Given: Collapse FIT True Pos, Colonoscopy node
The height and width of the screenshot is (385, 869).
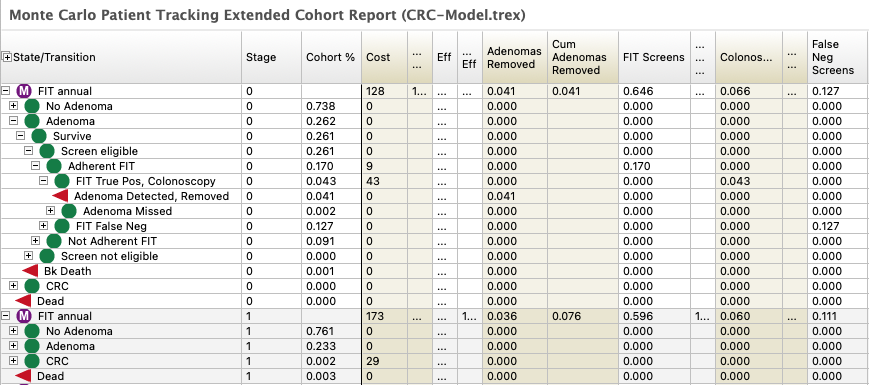Looking at the screenshot, I should tap(43, 181).
